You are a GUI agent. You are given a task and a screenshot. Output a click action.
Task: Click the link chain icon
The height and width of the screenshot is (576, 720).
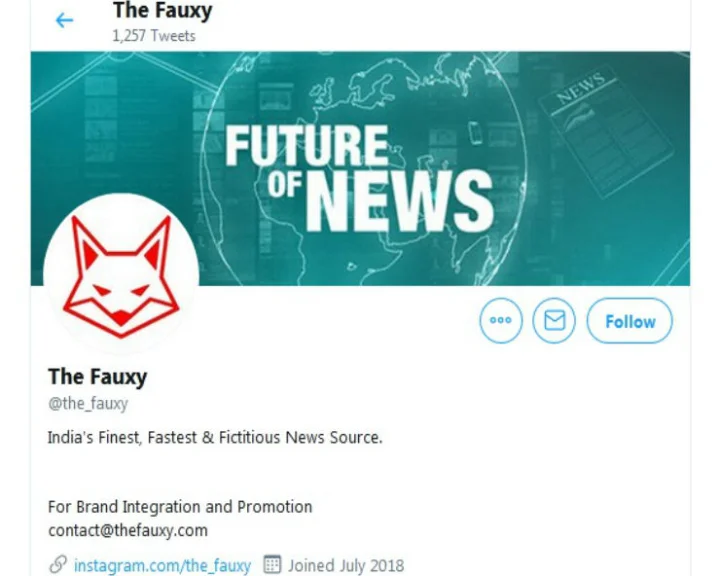point(58,565)
